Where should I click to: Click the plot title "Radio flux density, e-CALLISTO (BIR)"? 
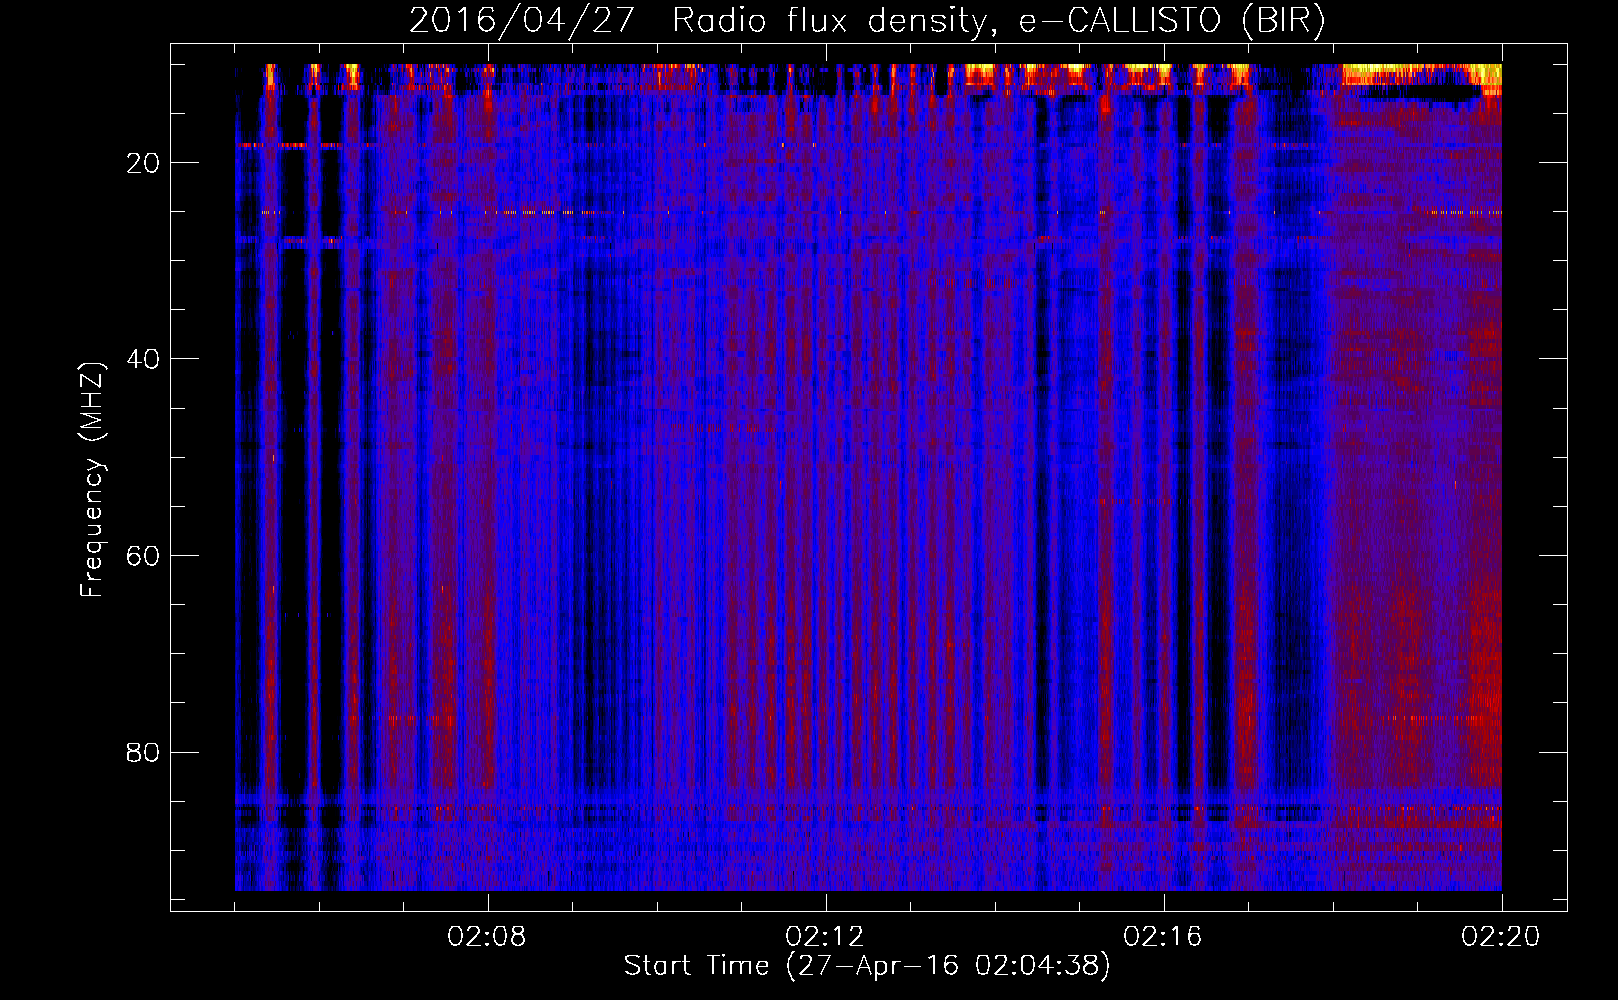point(998,21)
